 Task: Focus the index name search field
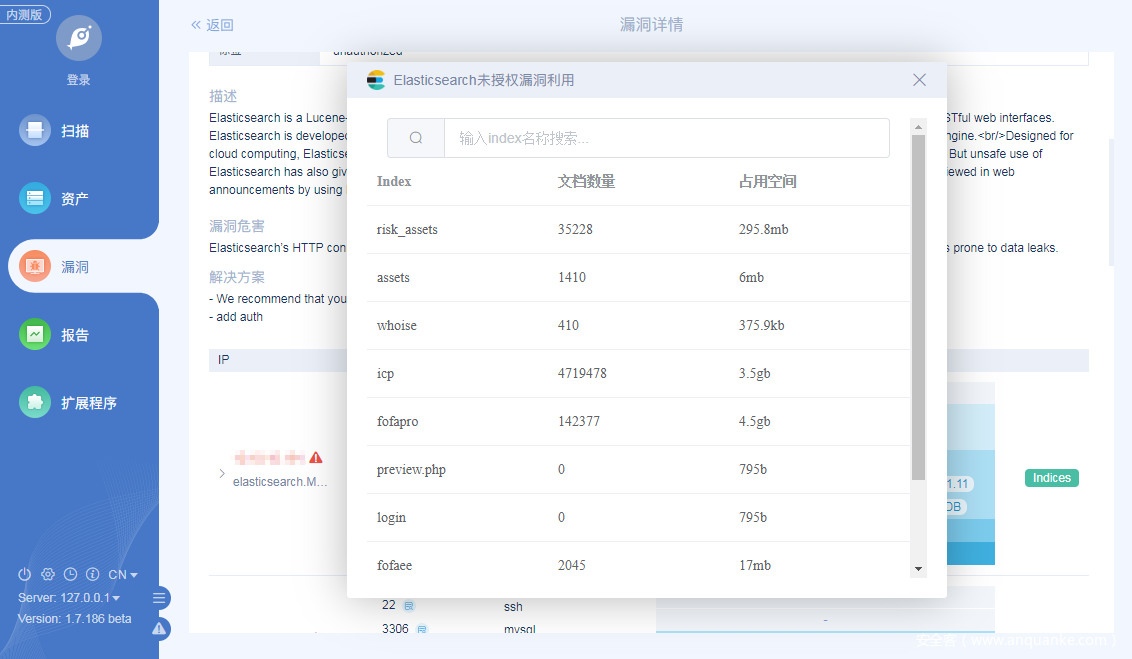click(x=666, y=138)
